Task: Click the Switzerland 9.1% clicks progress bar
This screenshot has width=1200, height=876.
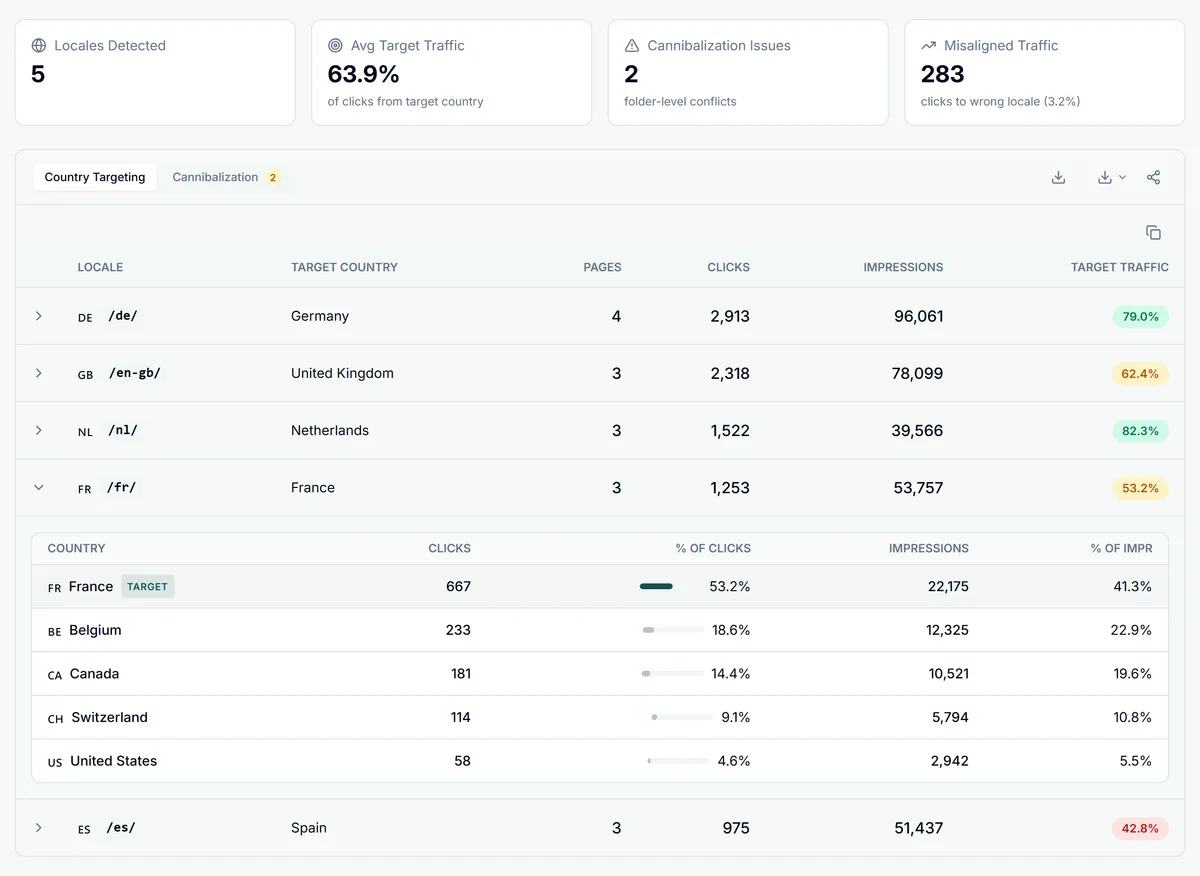Action: tap(681, 717)
